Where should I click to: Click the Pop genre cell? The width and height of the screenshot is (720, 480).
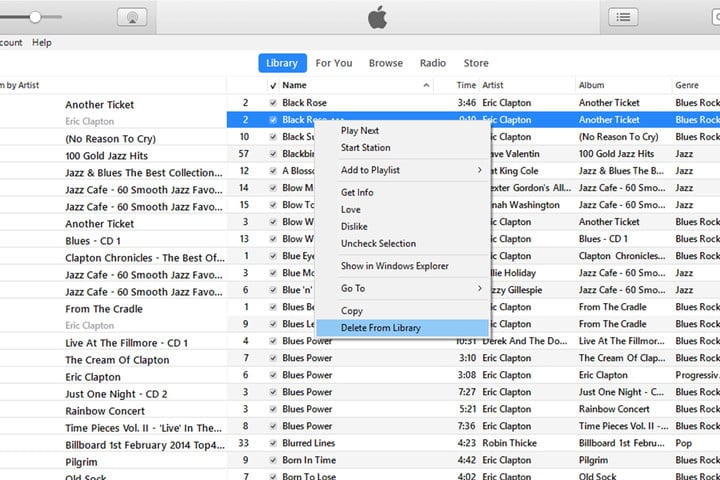point(684,443)
